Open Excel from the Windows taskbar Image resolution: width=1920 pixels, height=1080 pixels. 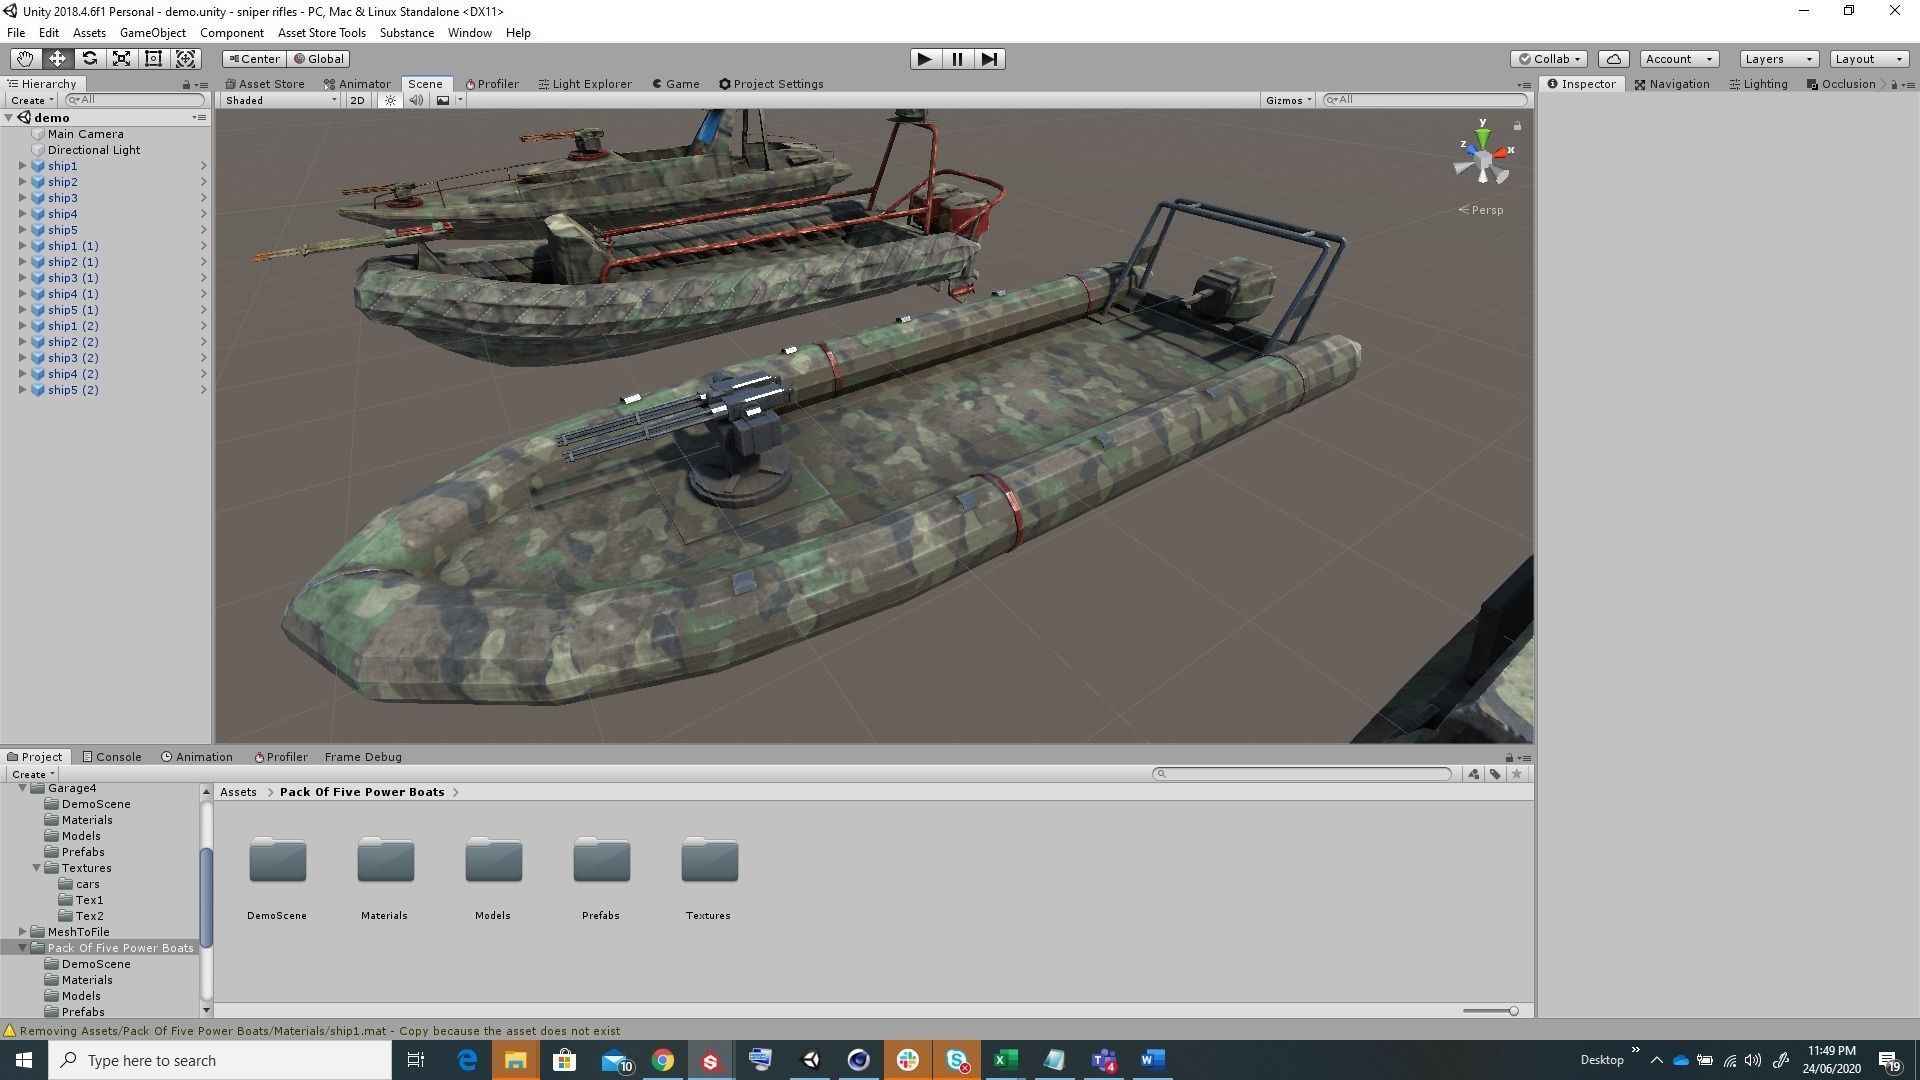point(1005,1060)
